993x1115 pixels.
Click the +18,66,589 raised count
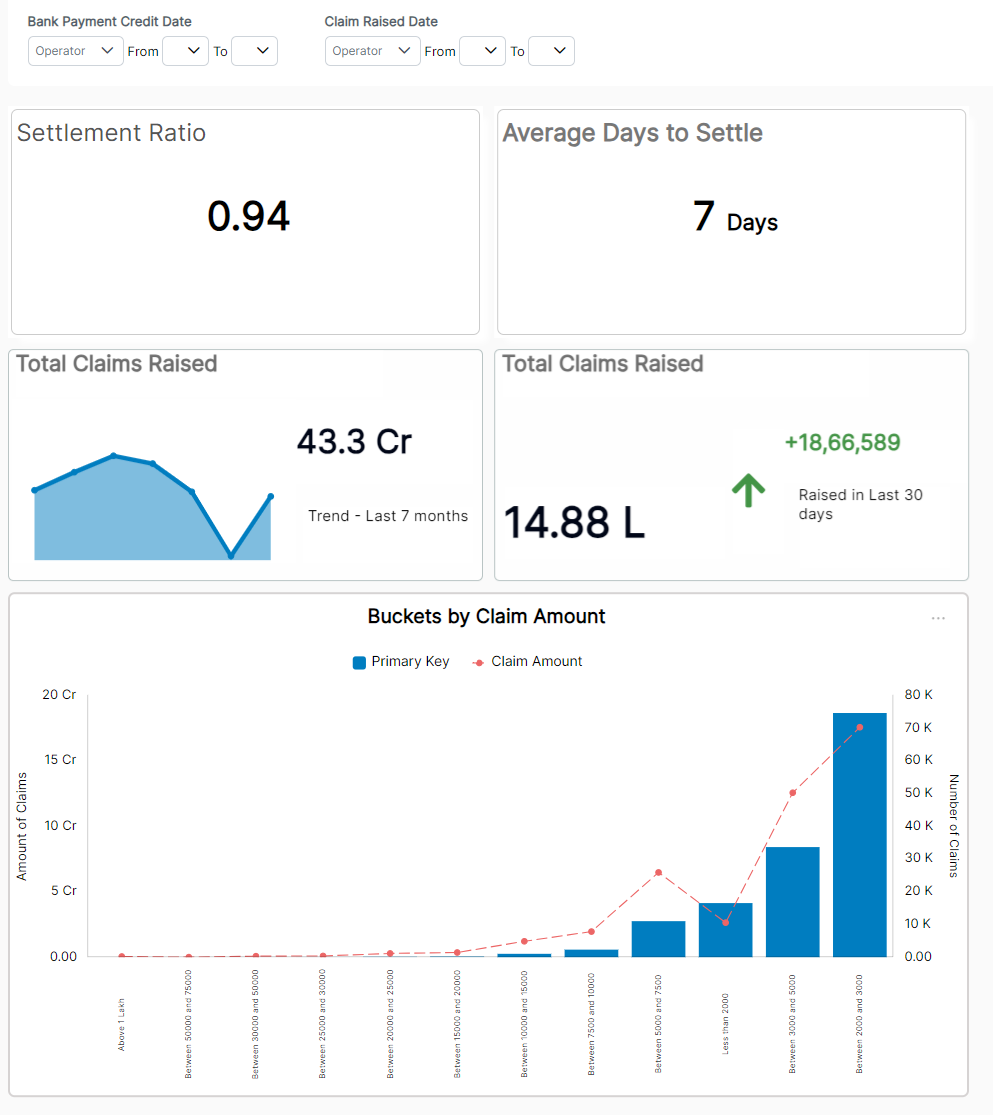pyautogui.click(x=842, y=443)
